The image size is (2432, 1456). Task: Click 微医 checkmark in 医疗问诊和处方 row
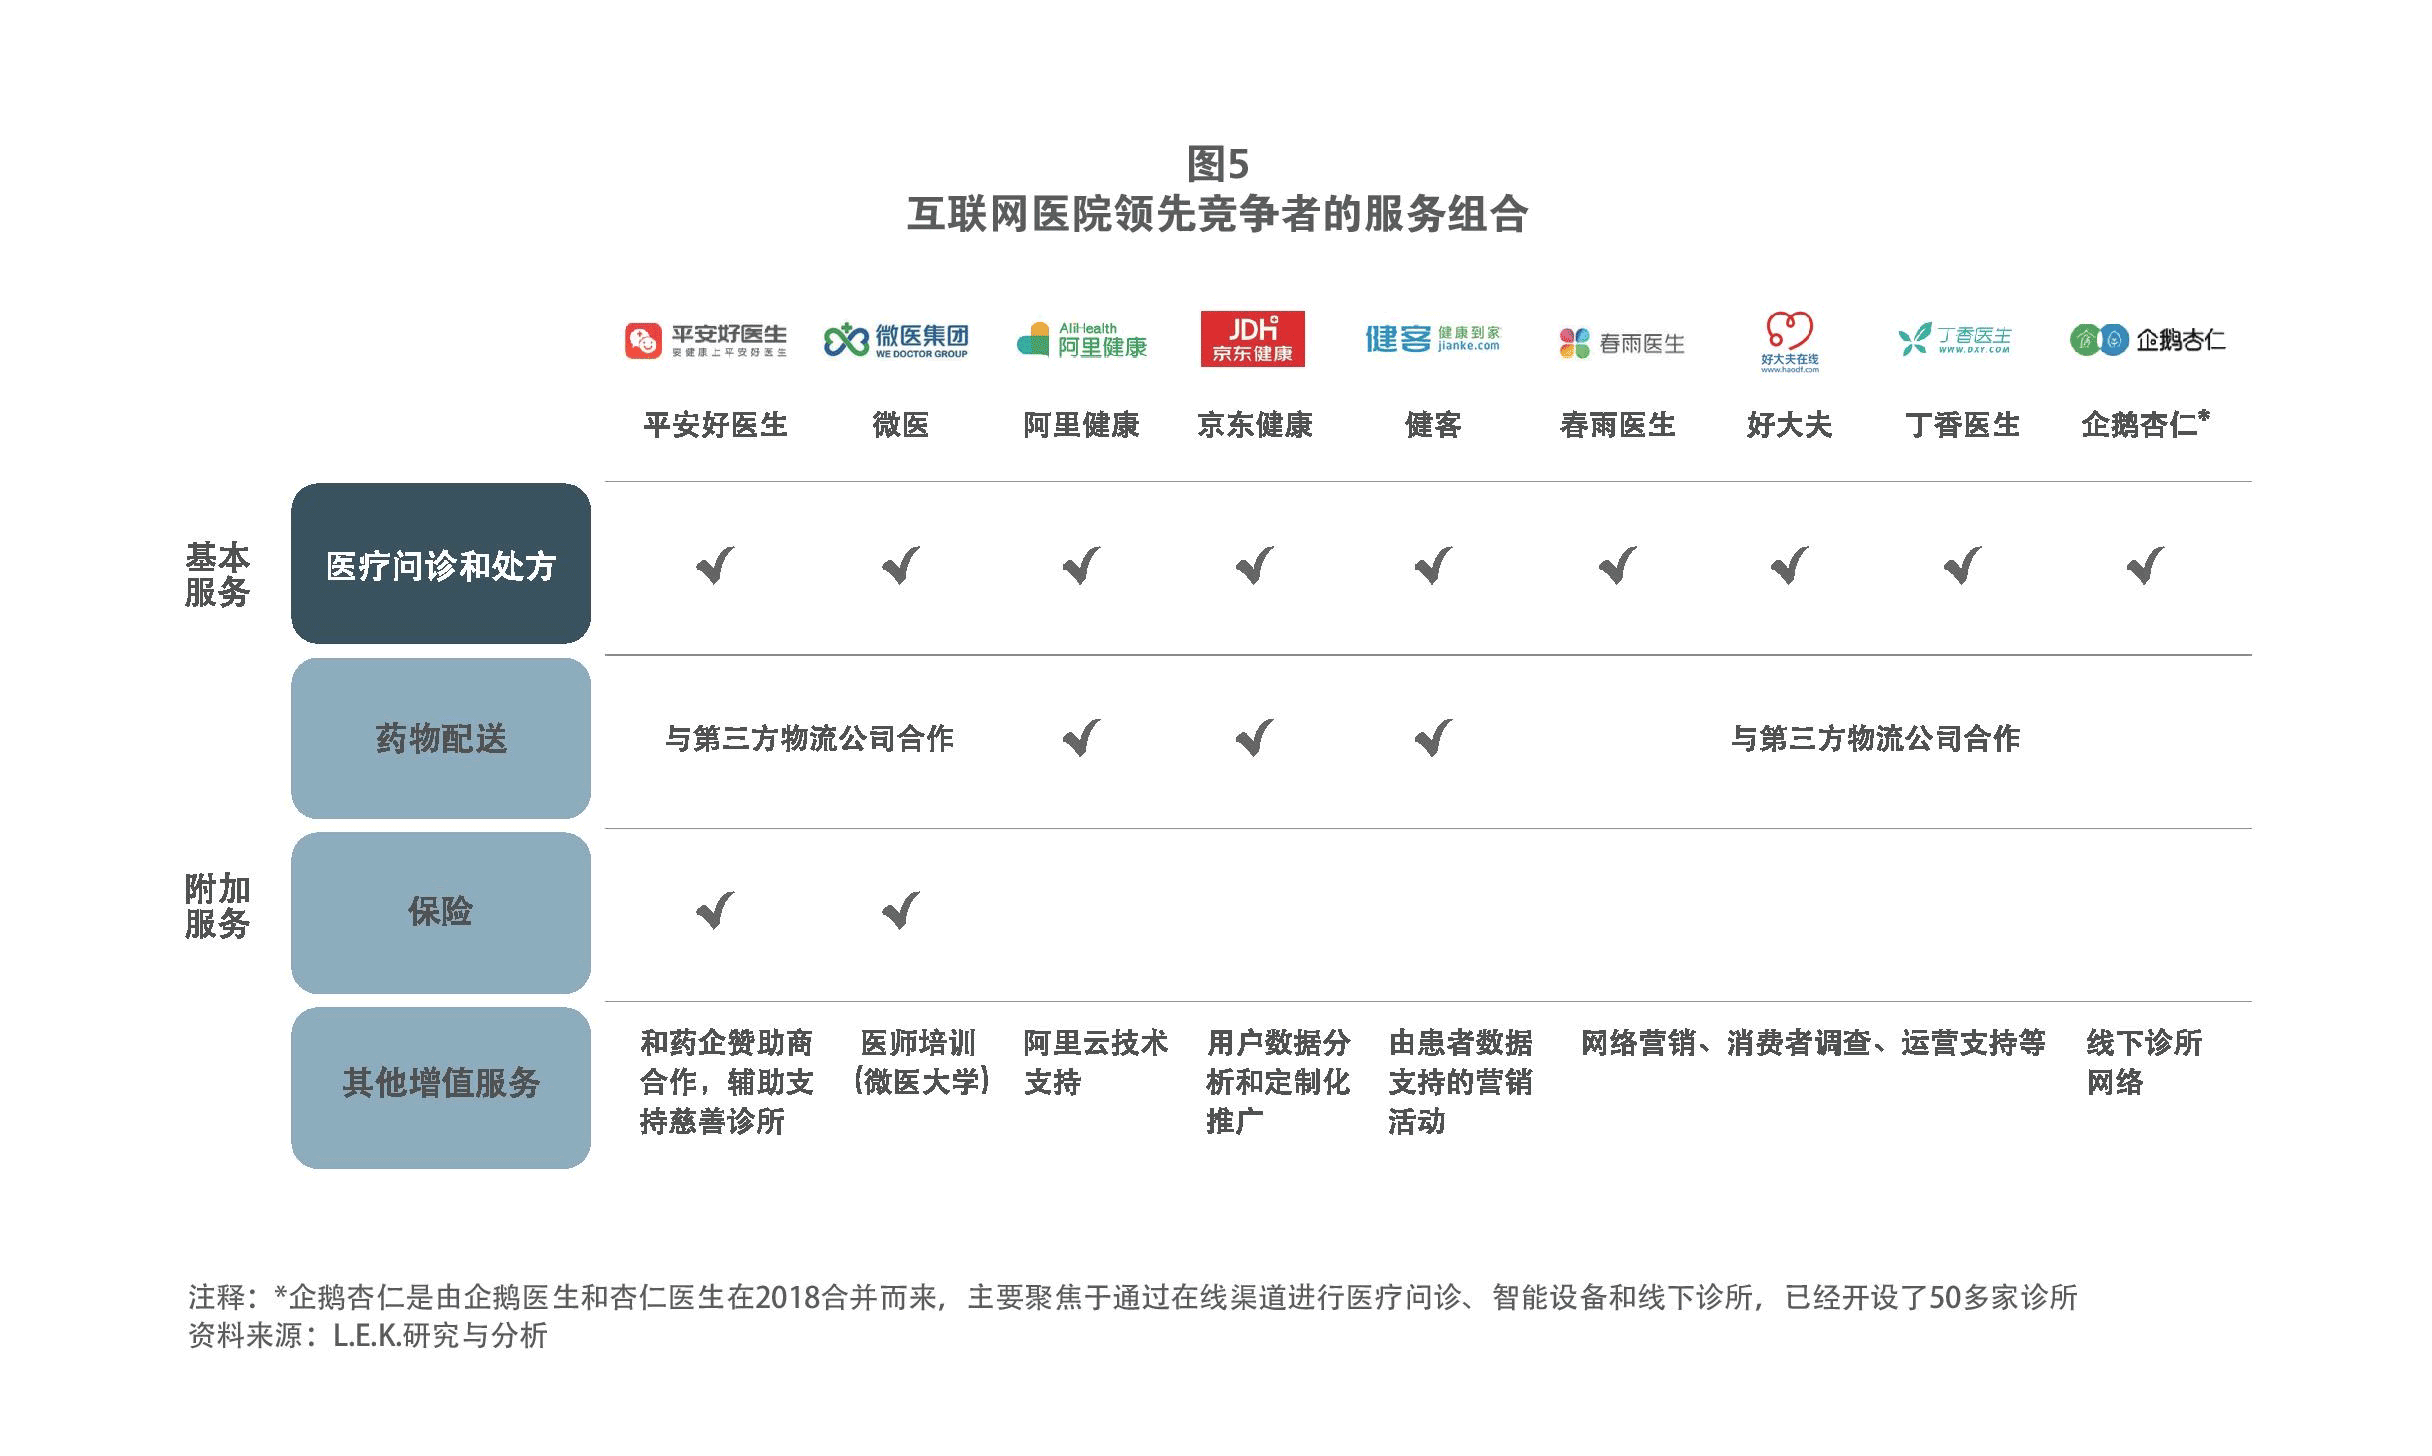point(900,566)
